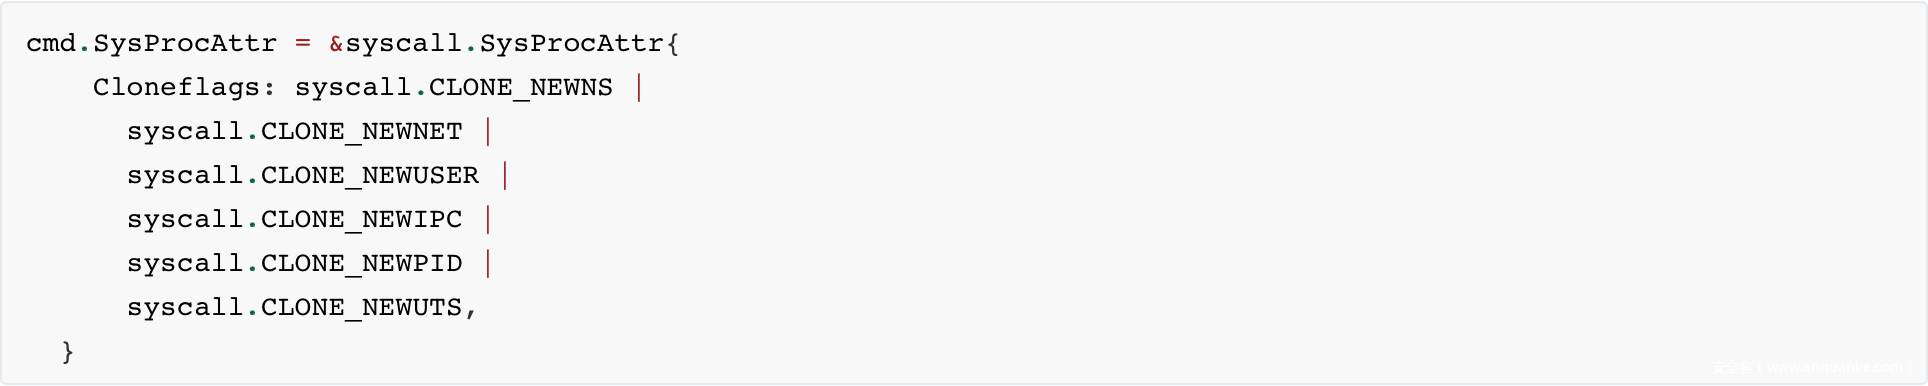Click the SysProcAttr field after cmd
Image resolution: width=1928 pixels, height=386 pixels.
185,43
